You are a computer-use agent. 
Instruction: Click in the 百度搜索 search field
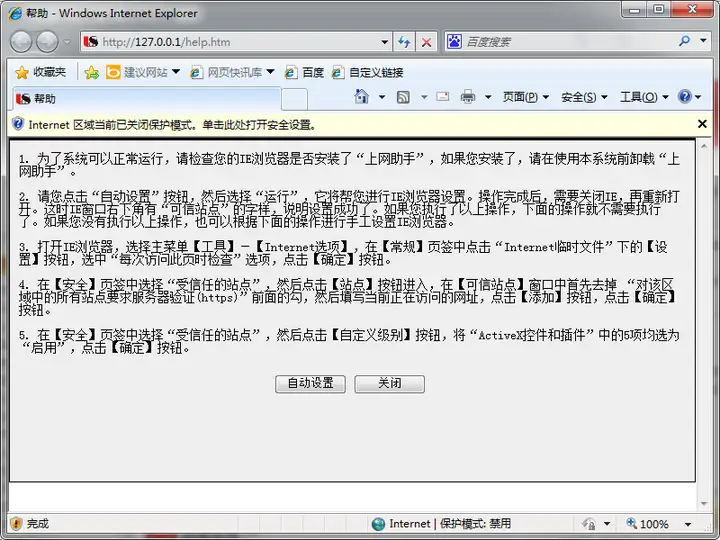pyautogui.click(x=569, y=42)
